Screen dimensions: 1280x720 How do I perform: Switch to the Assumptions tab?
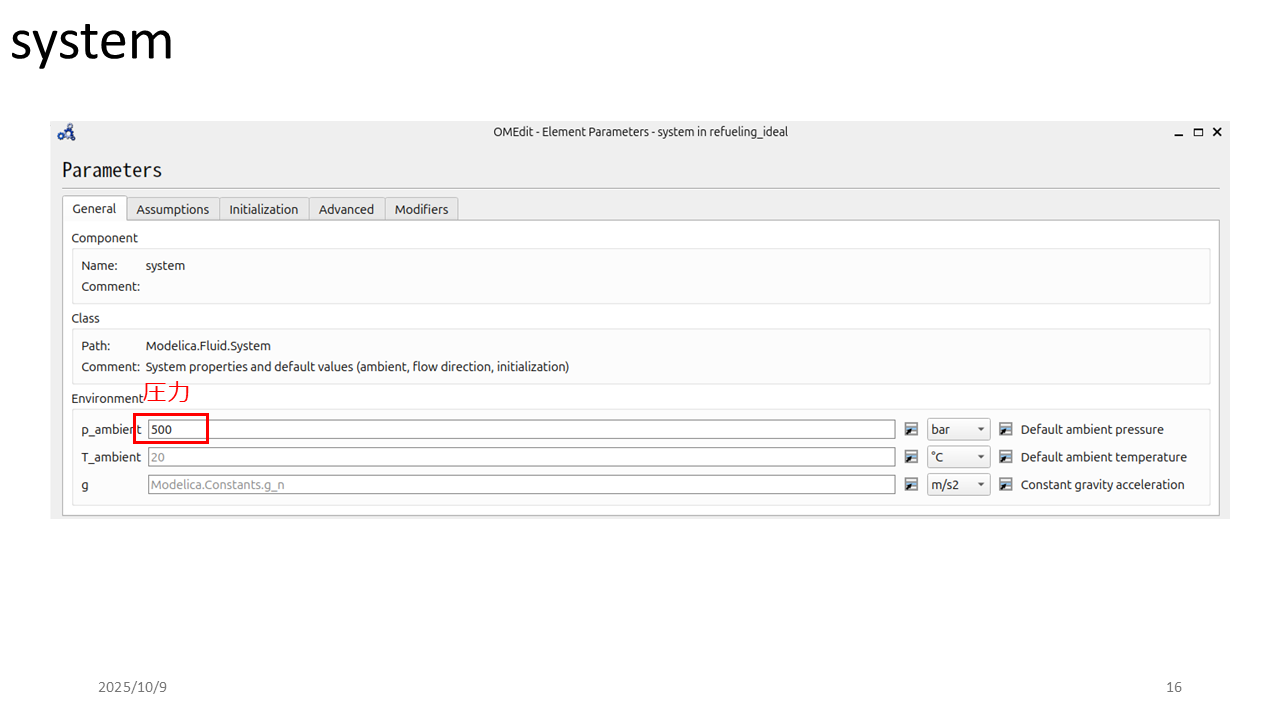click(172, 209)
